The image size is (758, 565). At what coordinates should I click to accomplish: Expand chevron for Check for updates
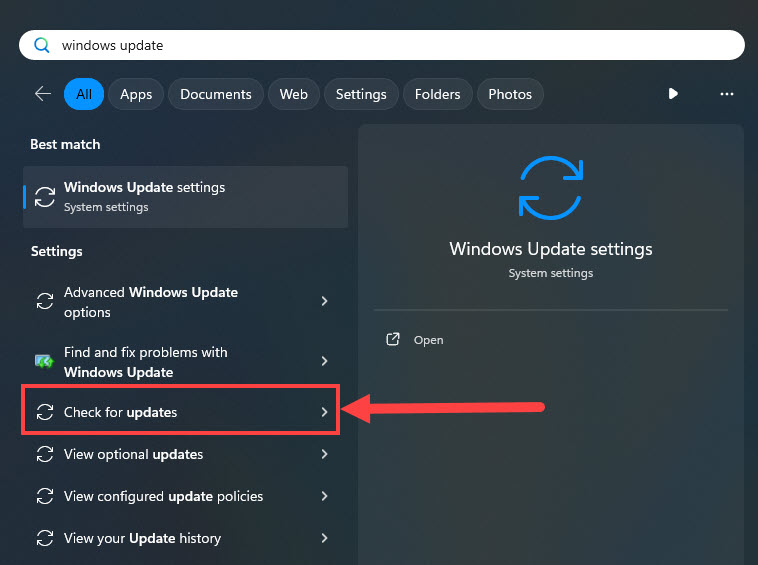coord(324,412)
